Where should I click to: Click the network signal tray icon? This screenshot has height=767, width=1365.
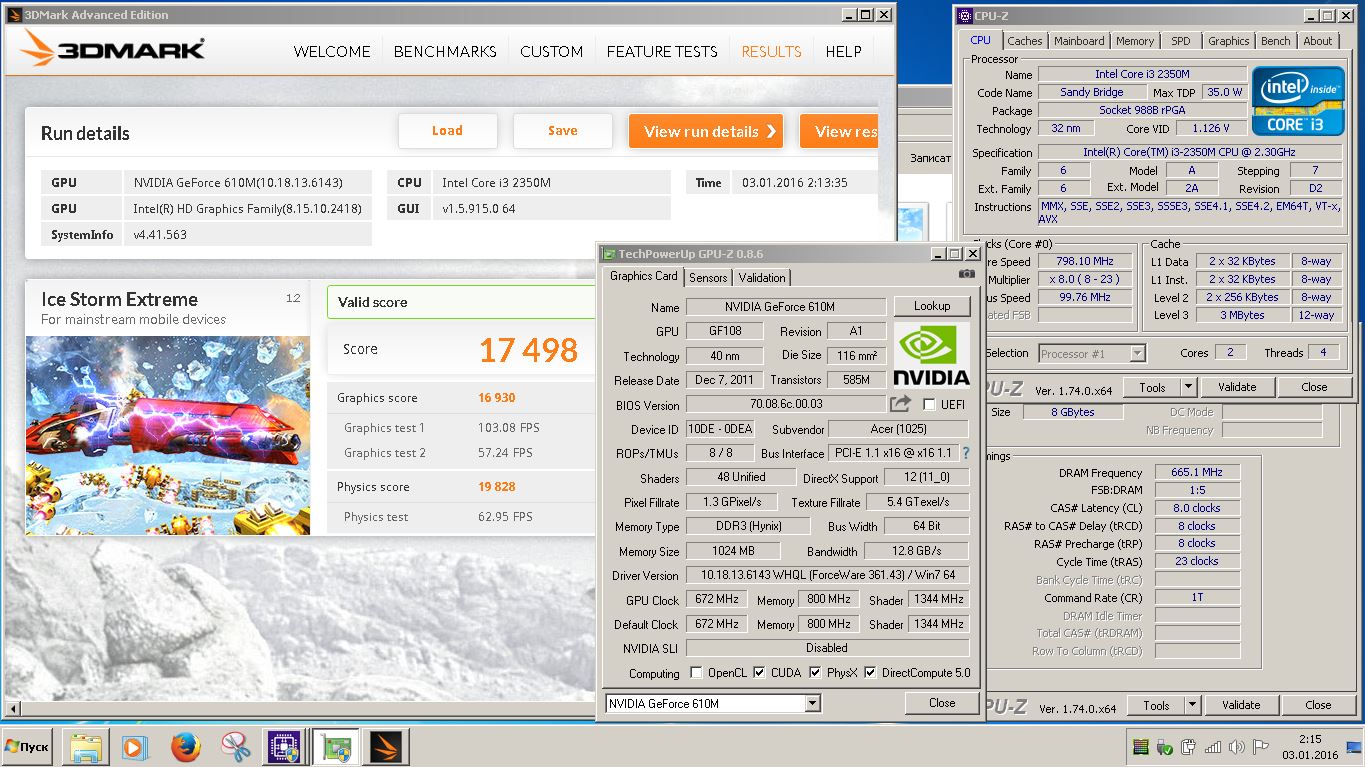1212,747
